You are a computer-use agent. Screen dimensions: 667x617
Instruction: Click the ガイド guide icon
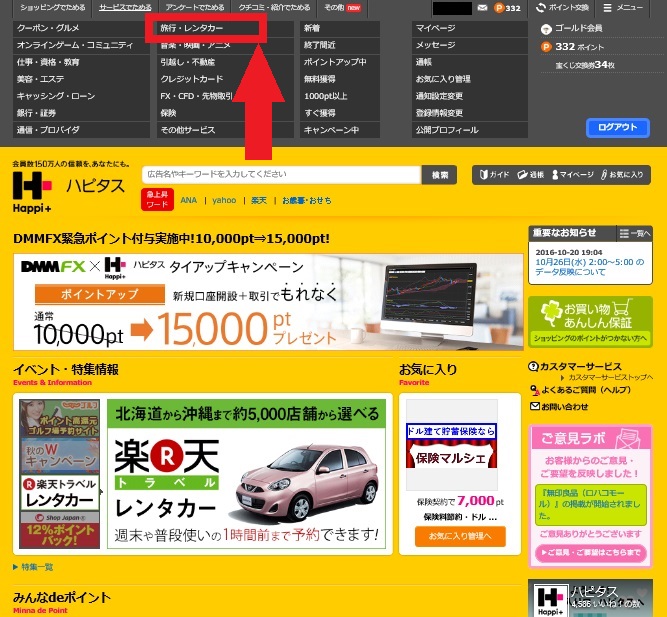pos(494,174)
